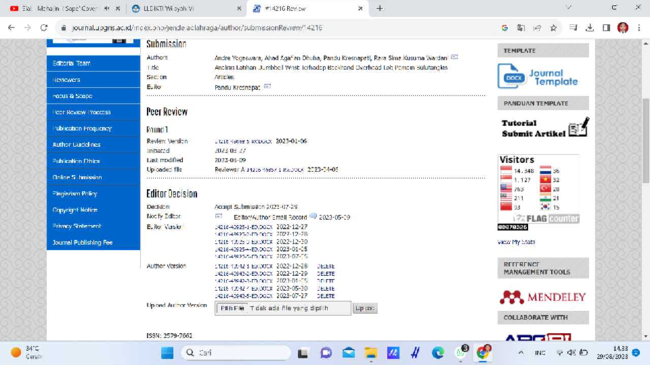Click the taskbar search box
Screen dimensions: 650x365
tap(236, 353)
